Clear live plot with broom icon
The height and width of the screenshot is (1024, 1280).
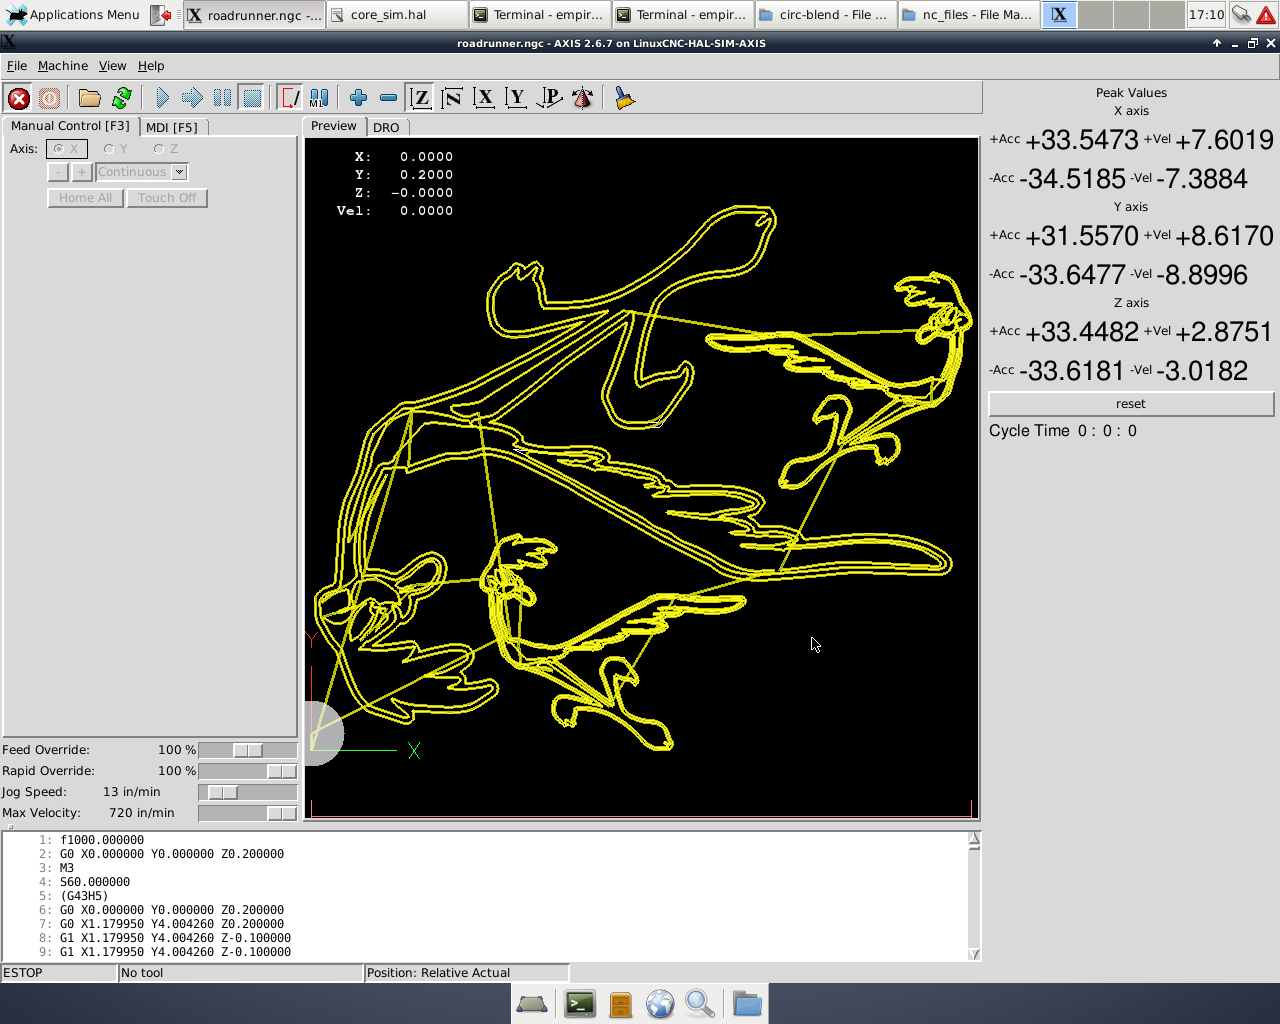point(625,98)
